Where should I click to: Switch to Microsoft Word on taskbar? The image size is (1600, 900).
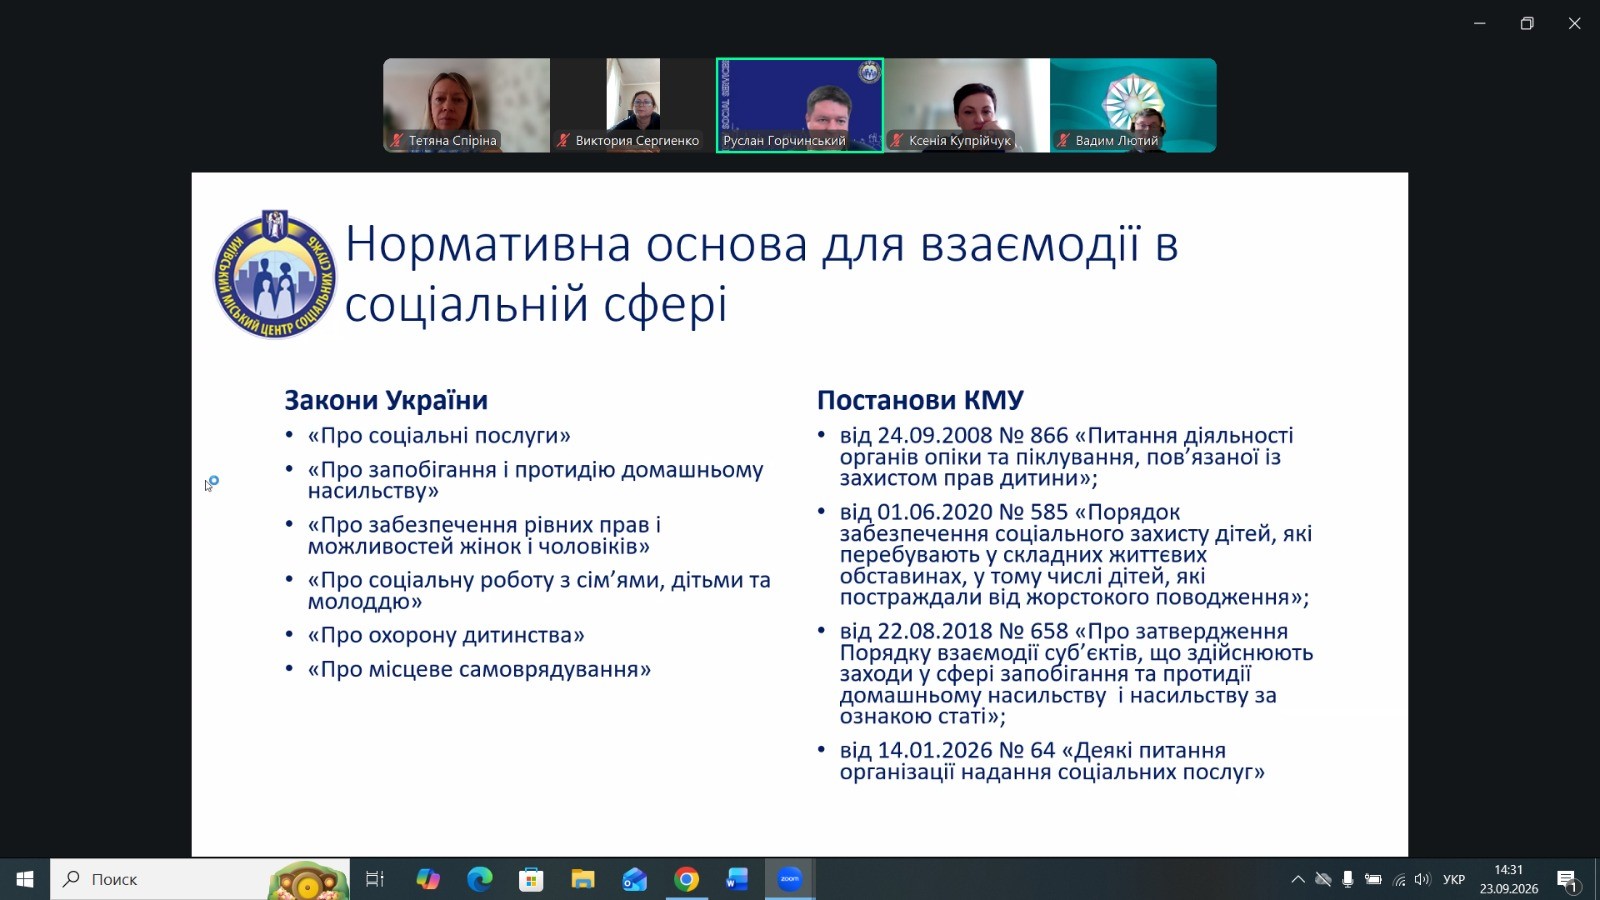point(737,879)
